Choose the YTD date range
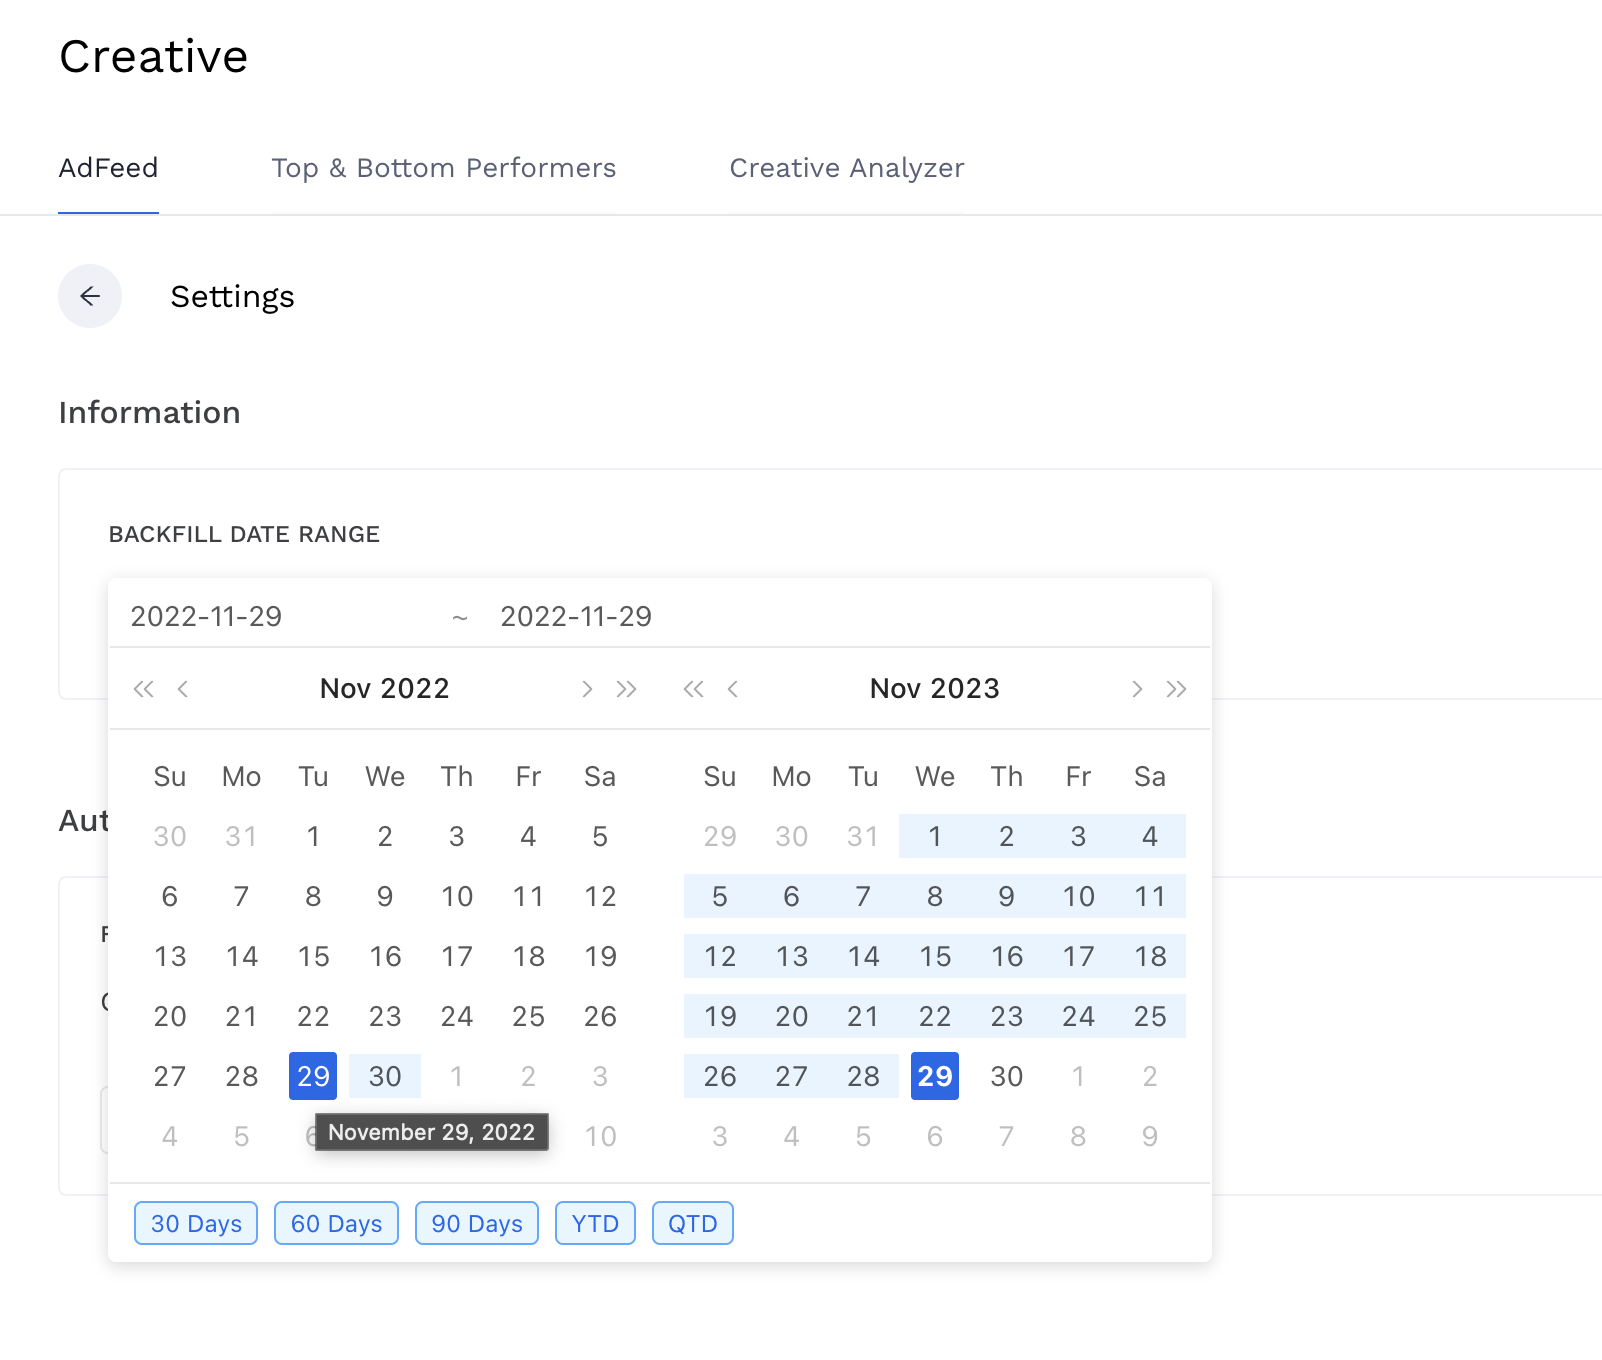 coord(595,1222)
